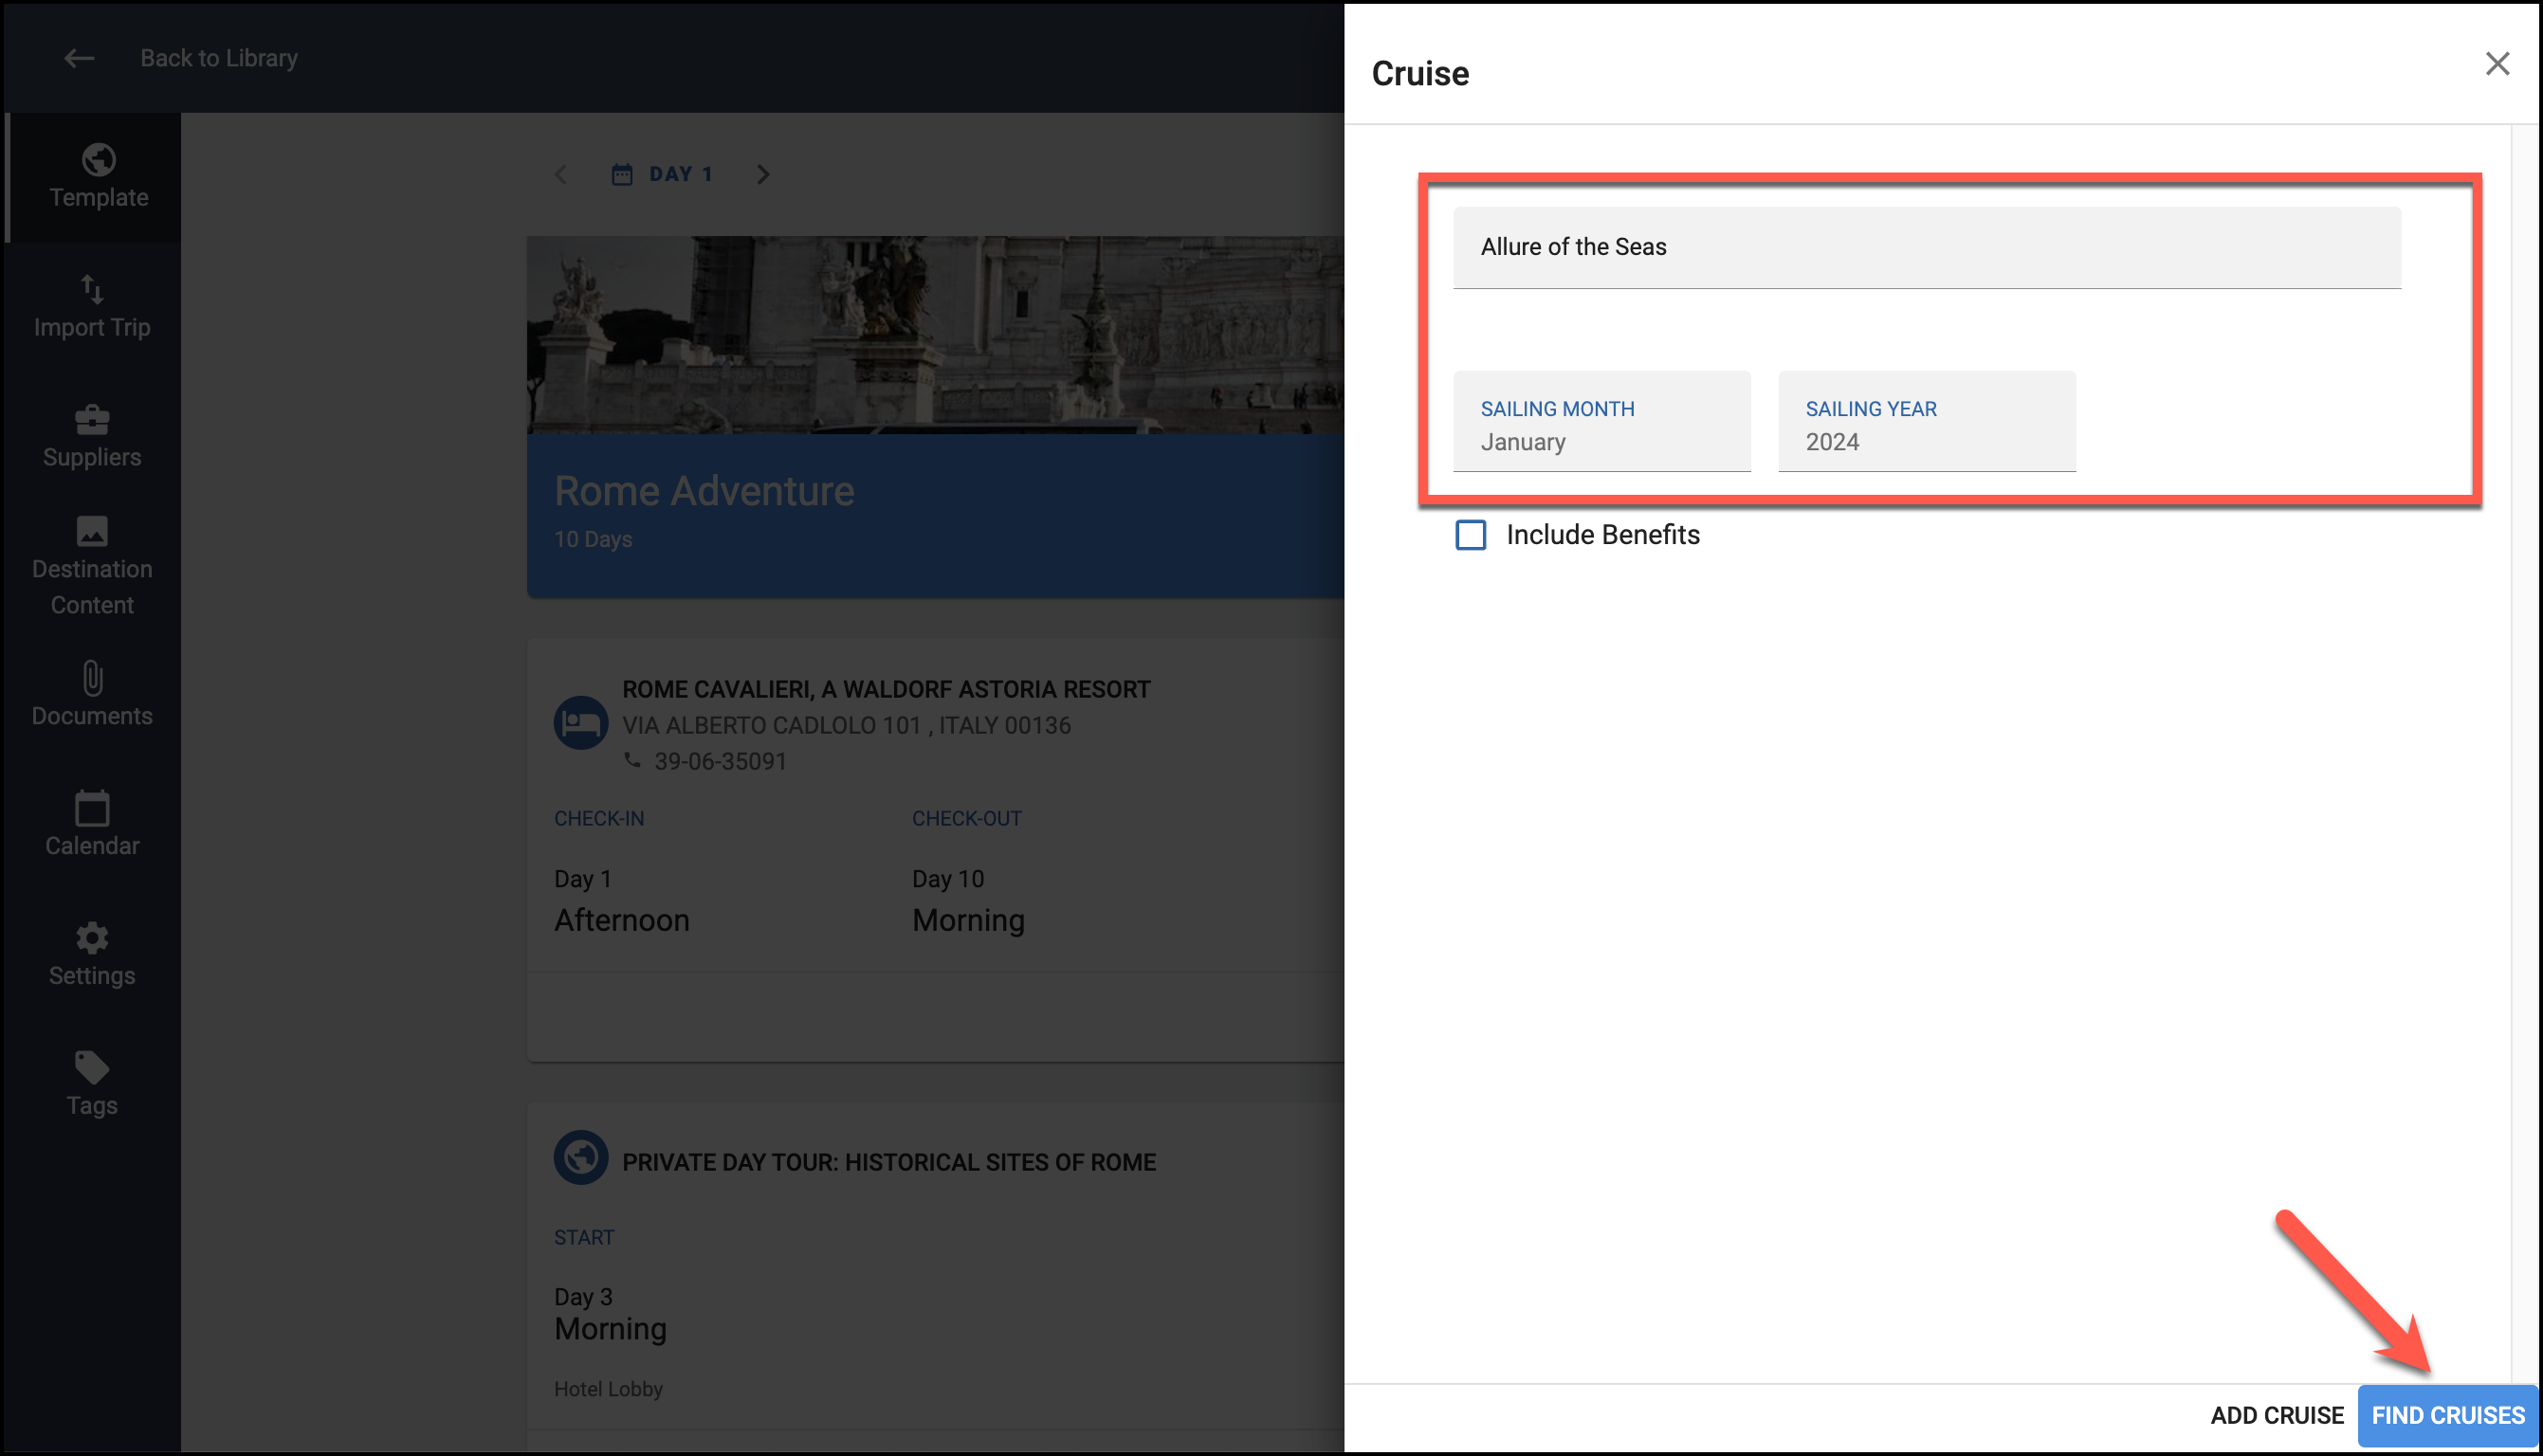Open the Suppliers briefcase section

pyautogui.click(x=92, y=437)
